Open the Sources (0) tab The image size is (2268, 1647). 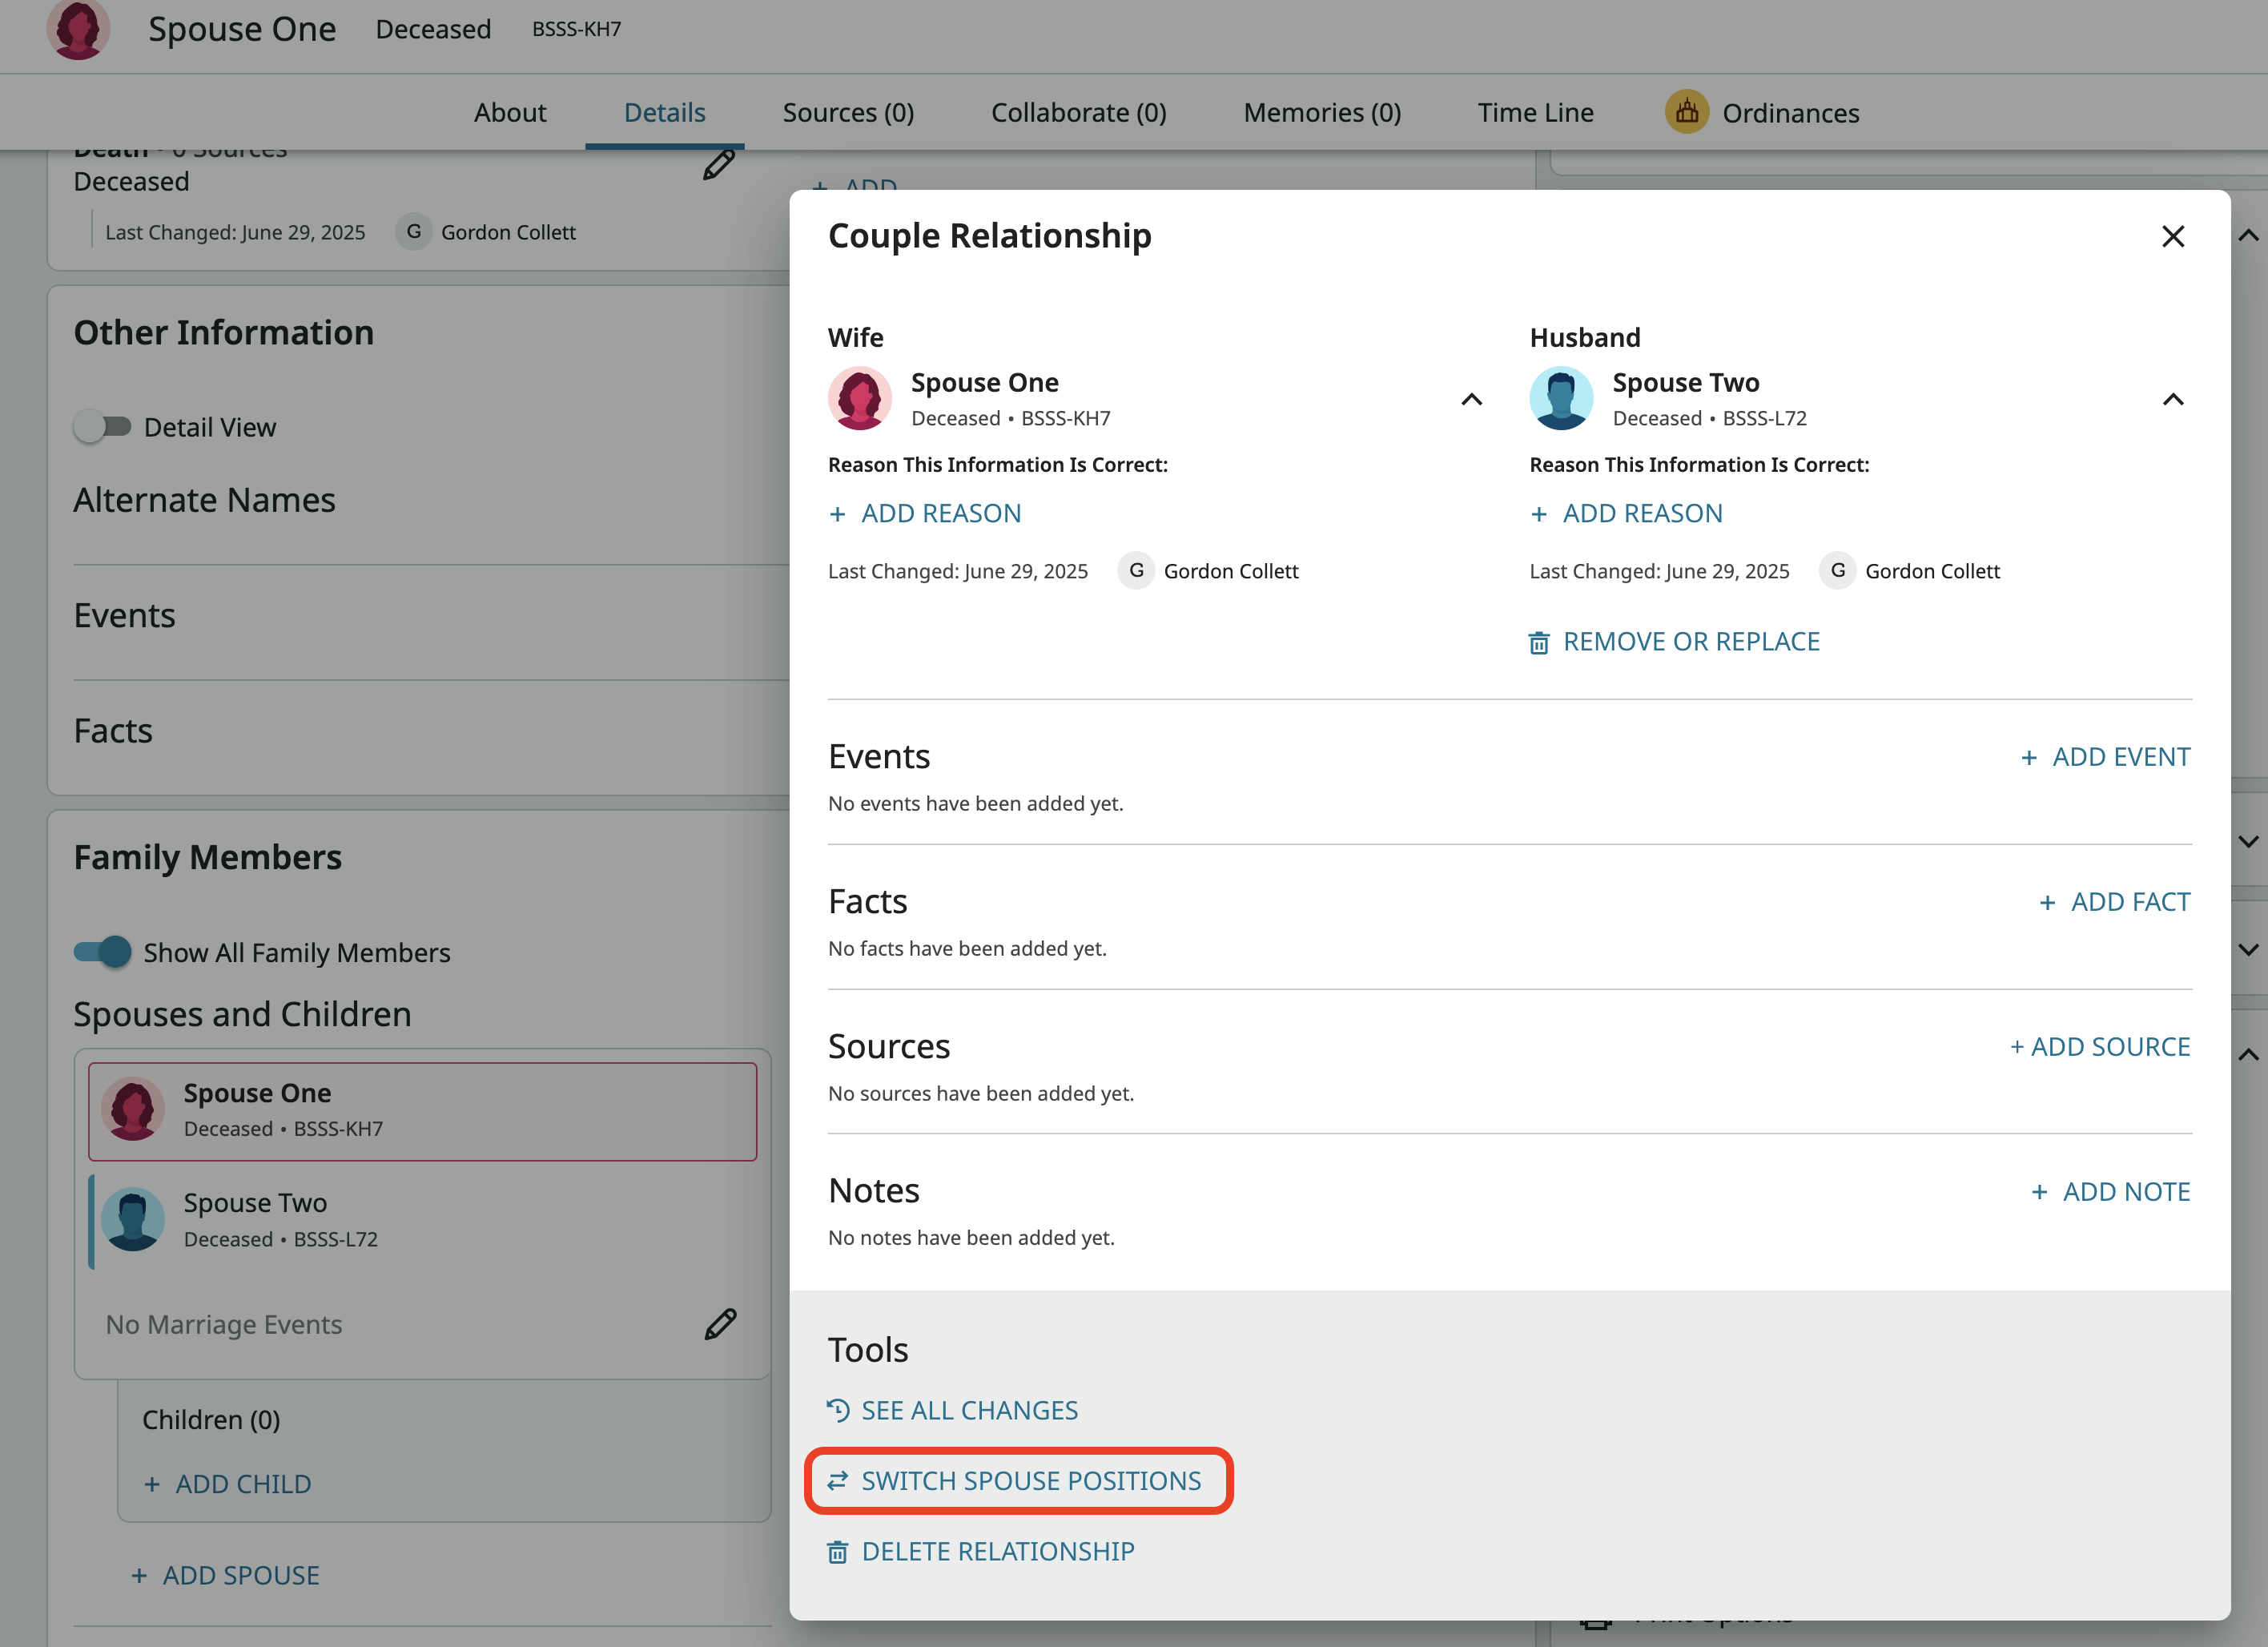click(848, 112)
